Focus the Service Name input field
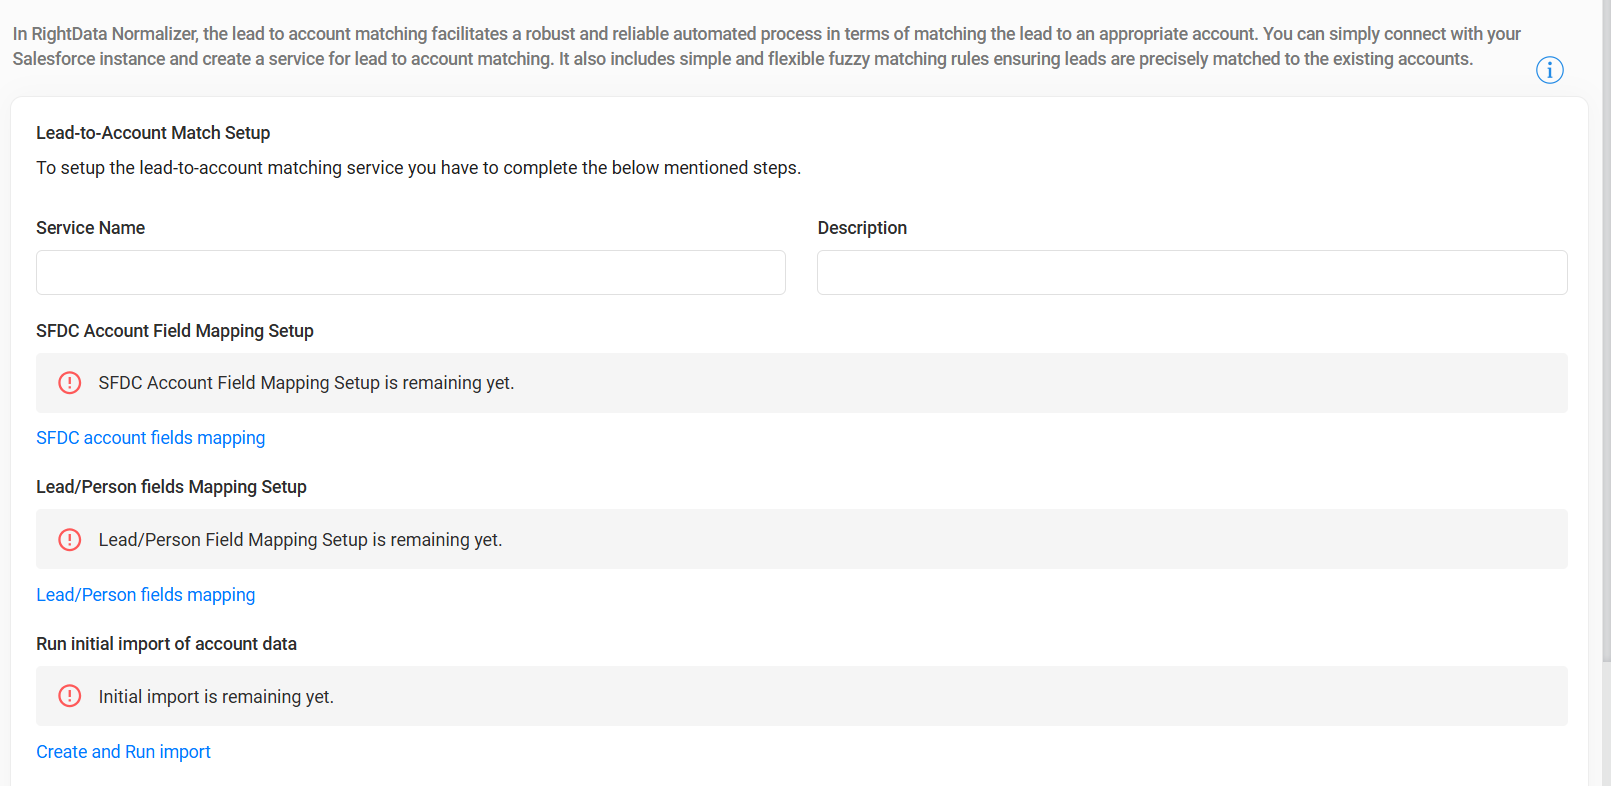The height and width of the screenshot is (786, 1611). (x=411, y=272)
